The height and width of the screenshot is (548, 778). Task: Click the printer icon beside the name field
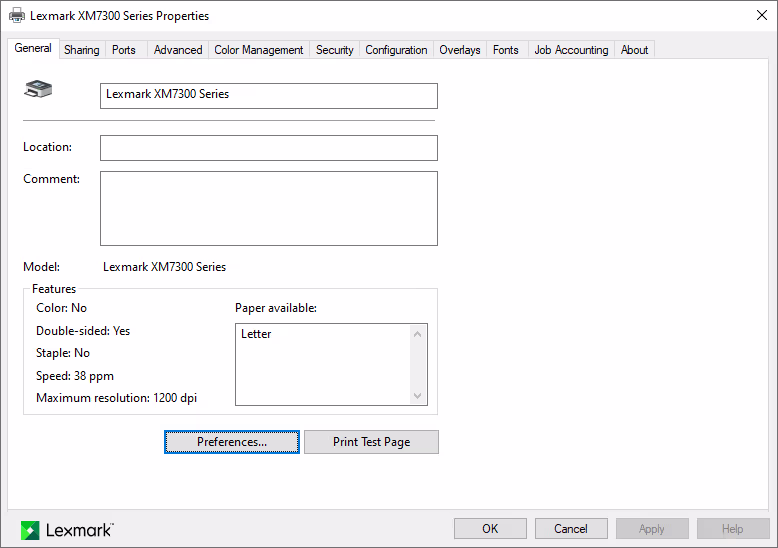(x=38, y=89)
